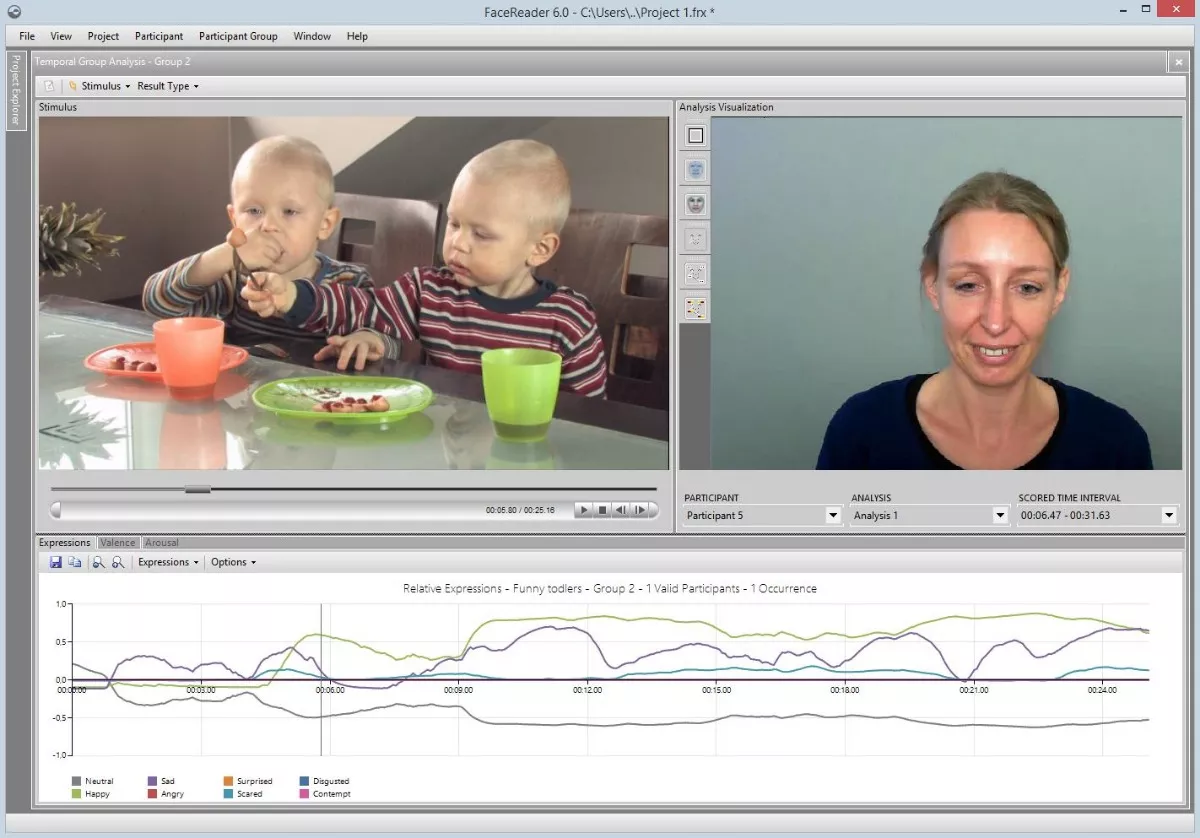Step one frame forward

[x=639, y=510]
